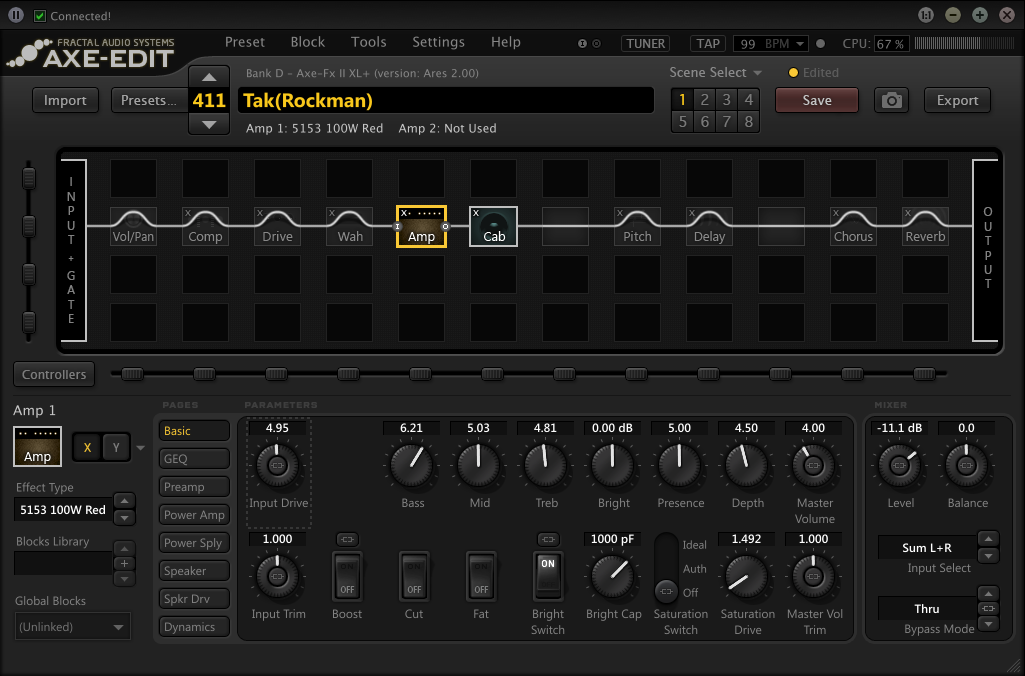Click the Wah block in the signal chain
1025x676 pixels.
350,226
